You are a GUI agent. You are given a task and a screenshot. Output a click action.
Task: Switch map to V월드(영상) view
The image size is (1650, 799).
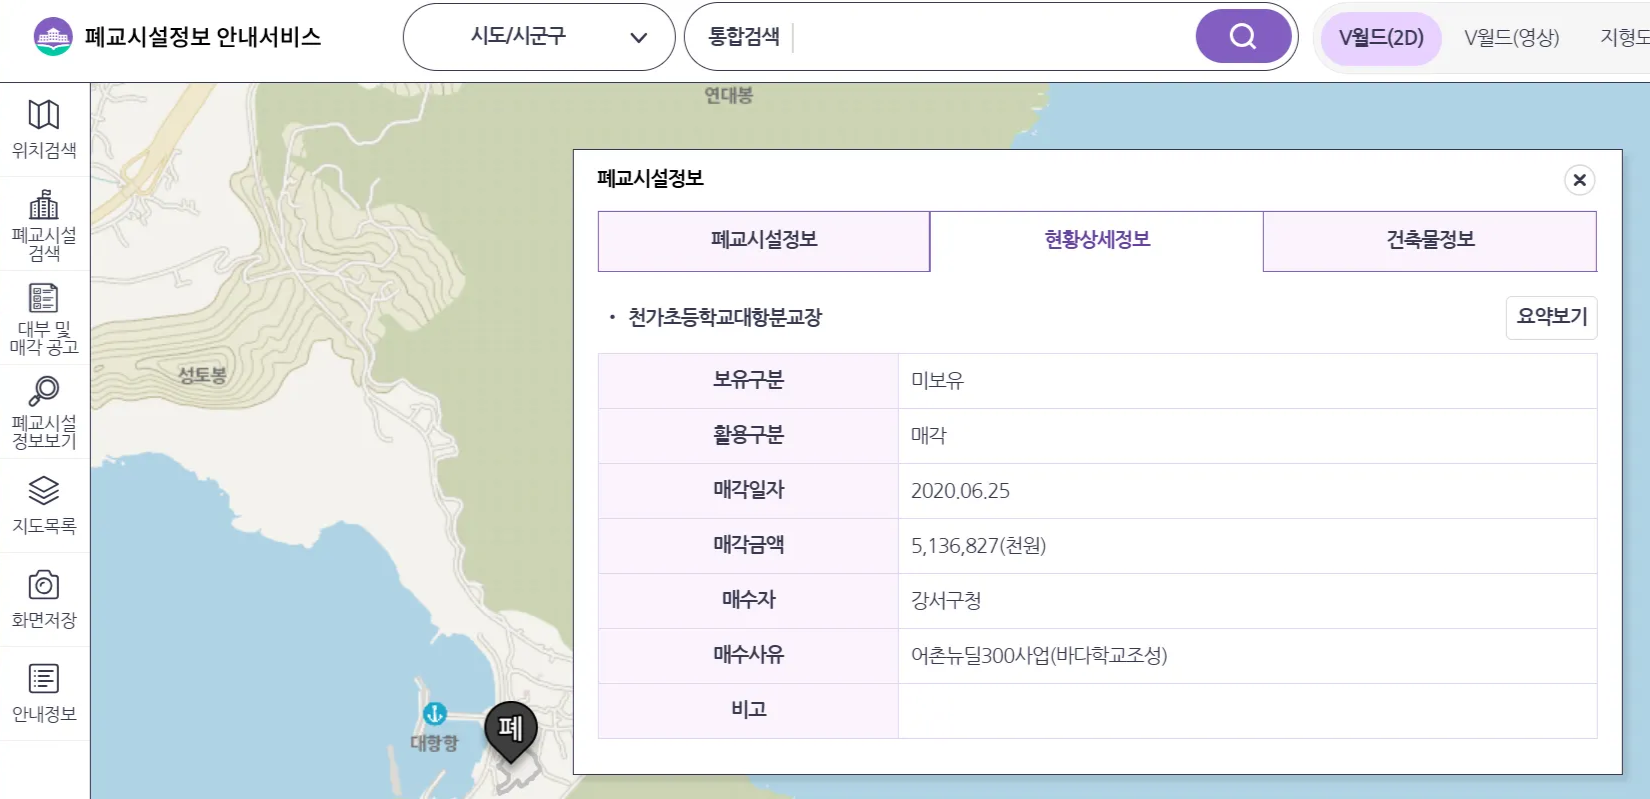pos(1512,38)
